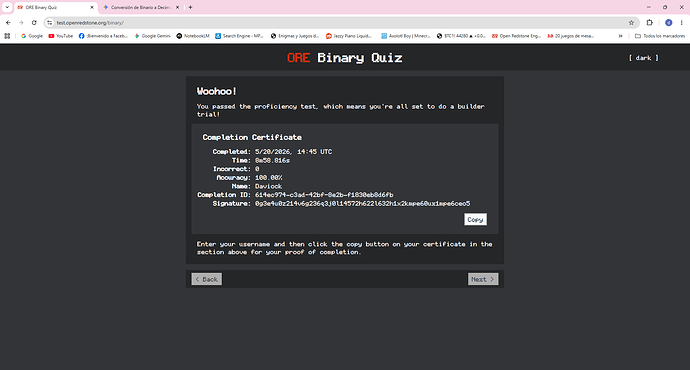Focus the address bar URL field

pos(339,22)
